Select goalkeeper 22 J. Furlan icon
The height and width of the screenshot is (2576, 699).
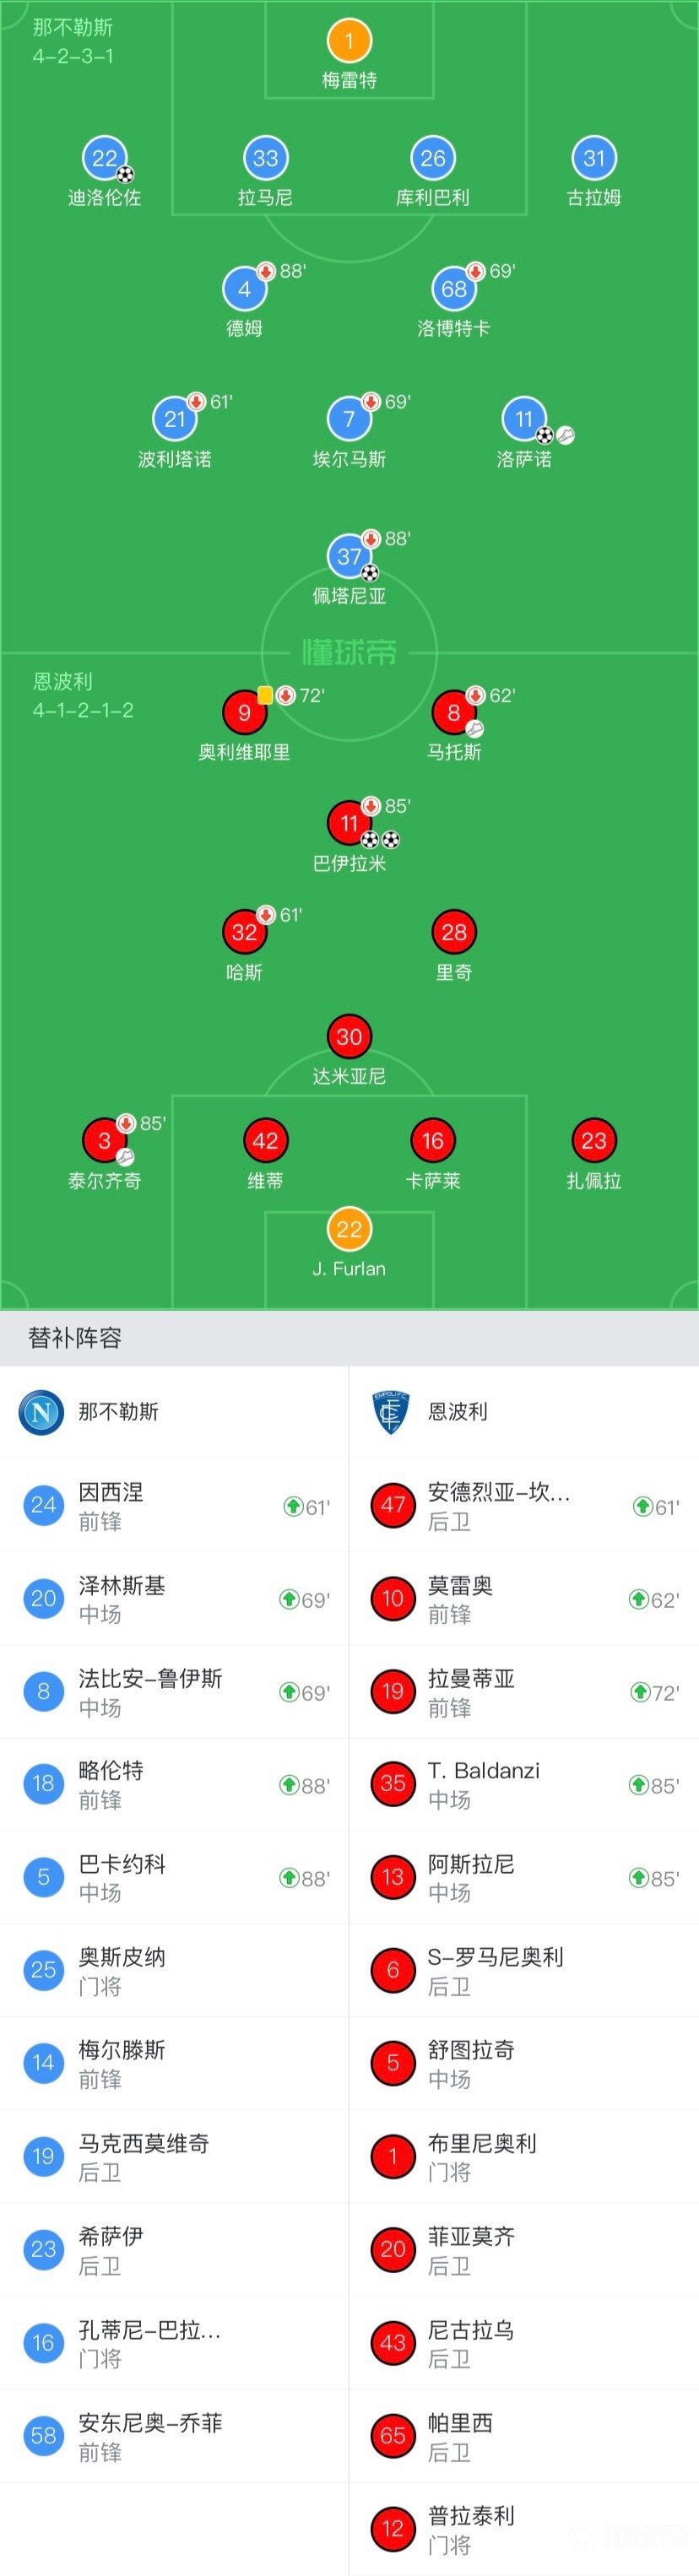pyautogui.click(x=349, y=1229)
